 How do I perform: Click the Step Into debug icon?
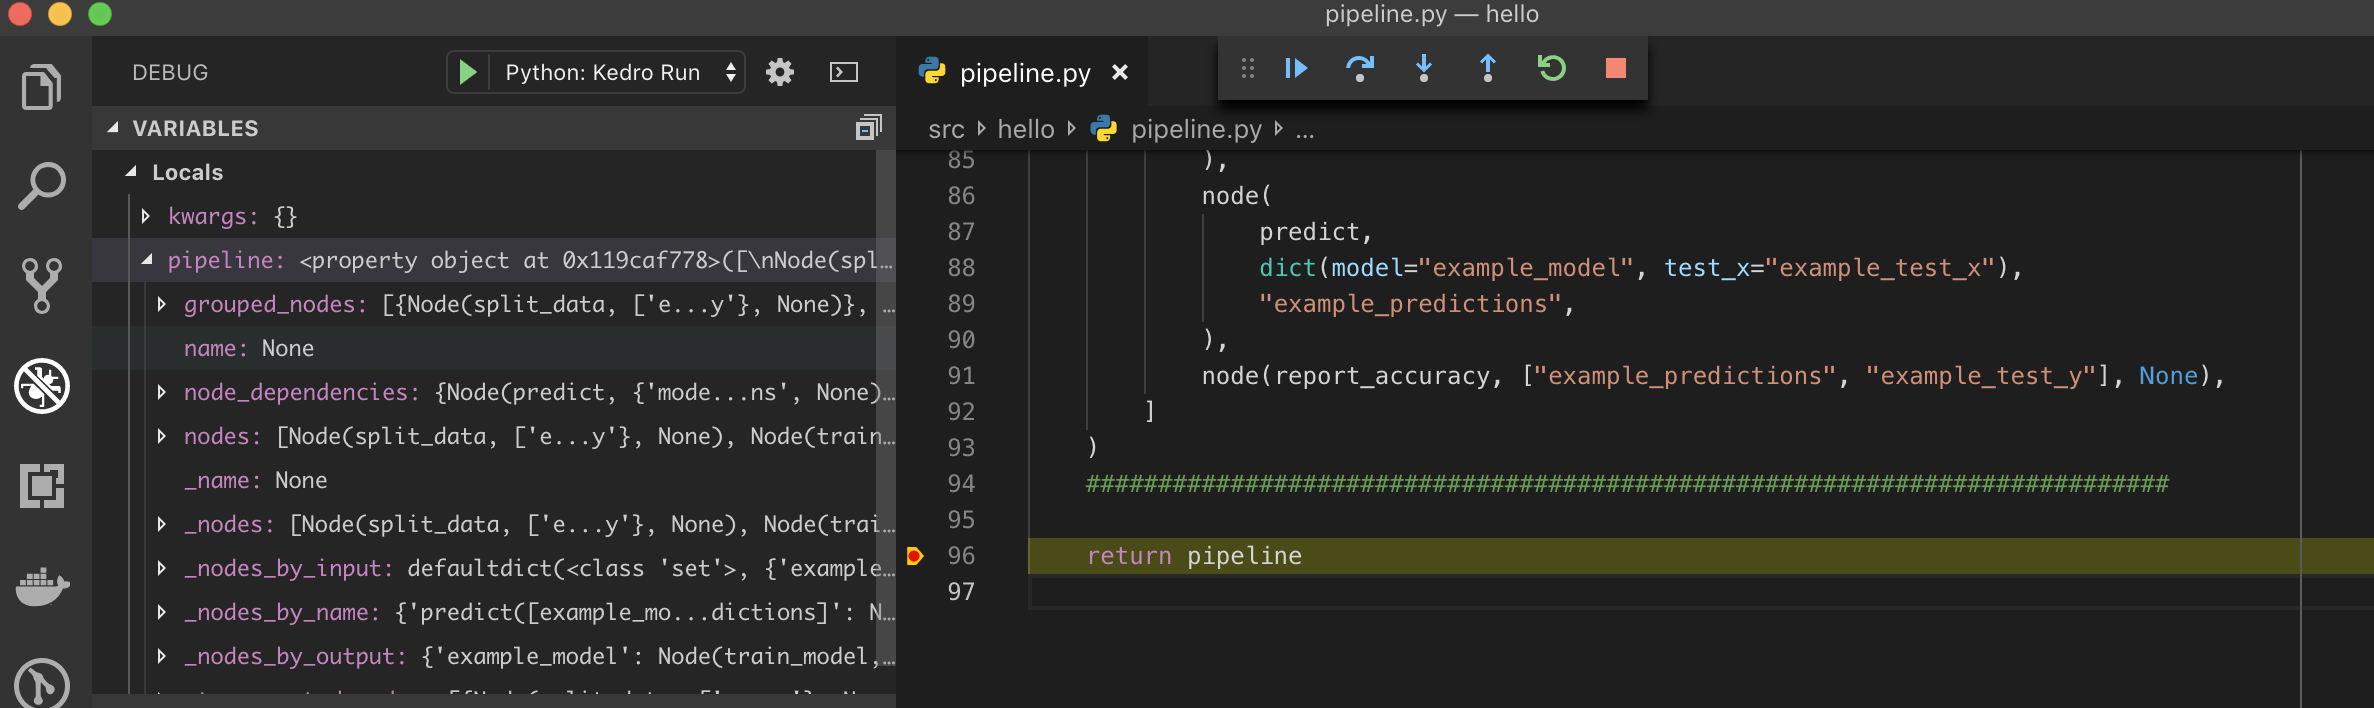click(x=1424, y=68)
